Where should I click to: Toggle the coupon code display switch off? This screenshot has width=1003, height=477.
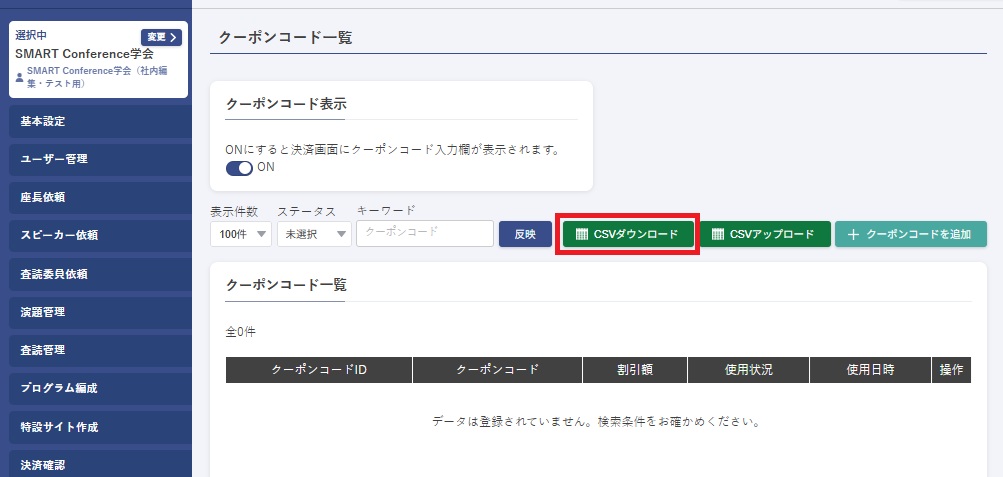click(239, 167)
